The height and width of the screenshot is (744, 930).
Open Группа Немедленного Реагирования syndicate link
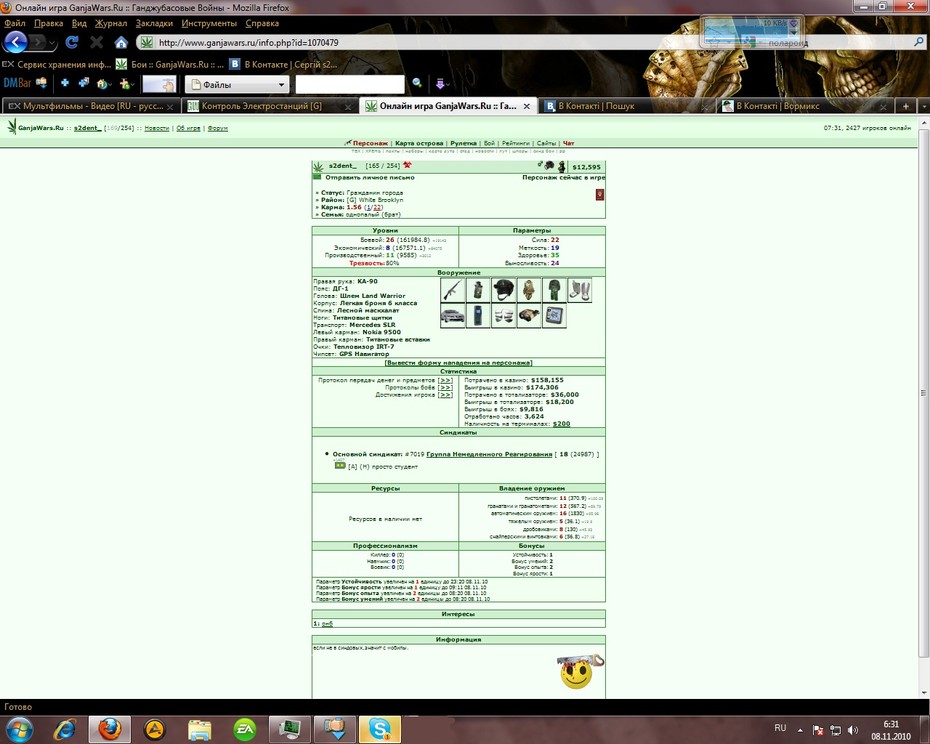pyautogui.click(x=489, y=454)
